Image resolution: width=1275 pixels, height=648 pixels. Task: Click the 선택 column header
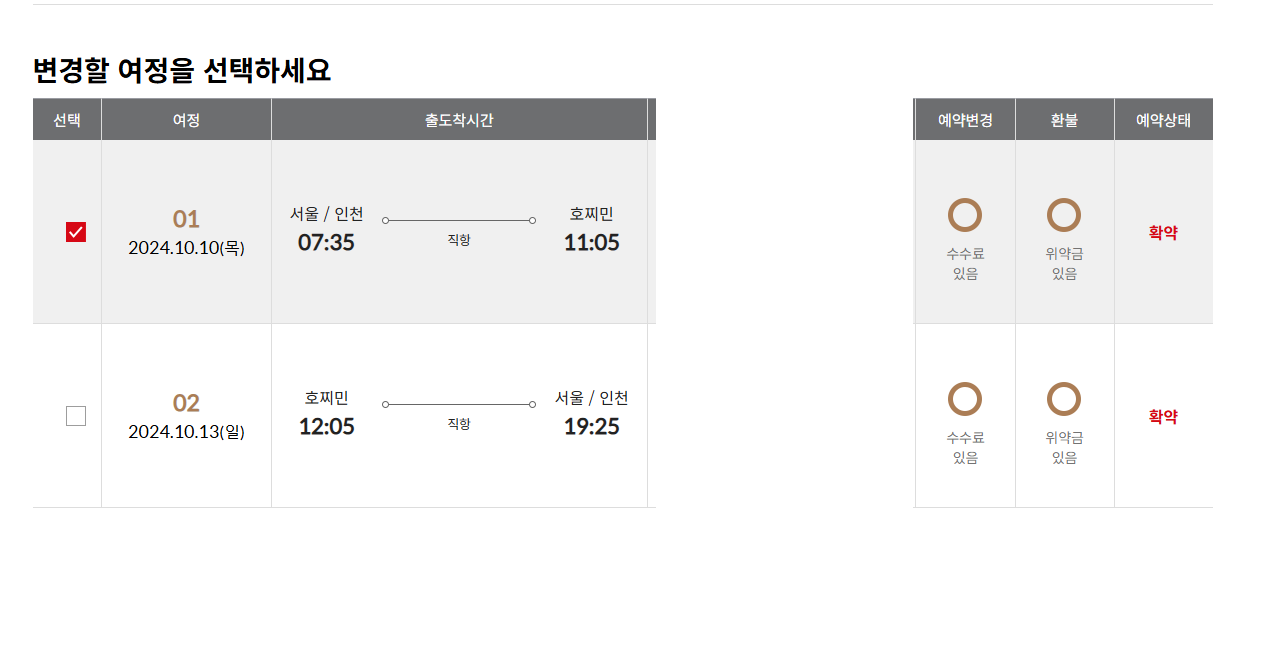coord(67,120)
